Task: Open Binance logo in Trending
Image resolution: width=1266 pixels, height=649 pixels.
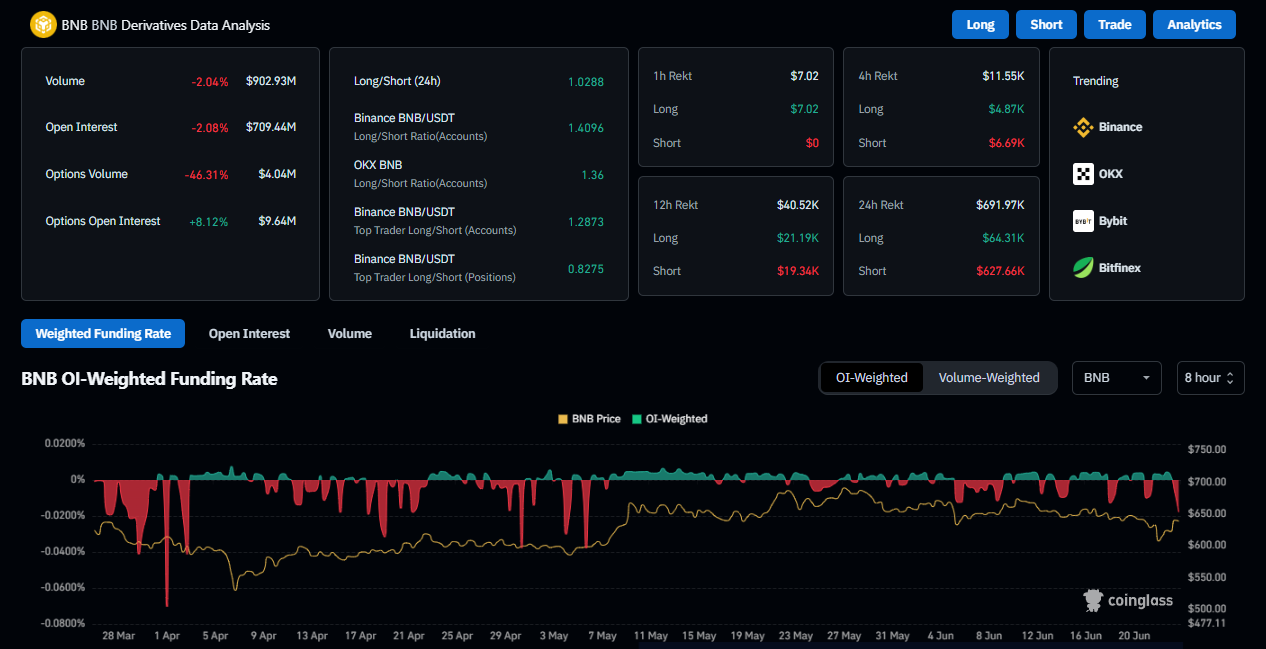Action: [1083, 127]
